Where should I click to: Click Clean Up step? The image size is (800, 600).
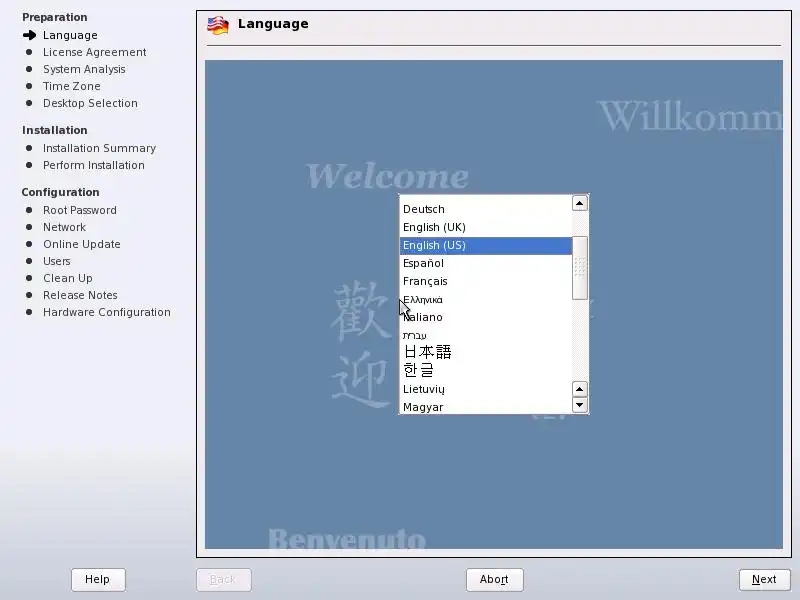68,278
